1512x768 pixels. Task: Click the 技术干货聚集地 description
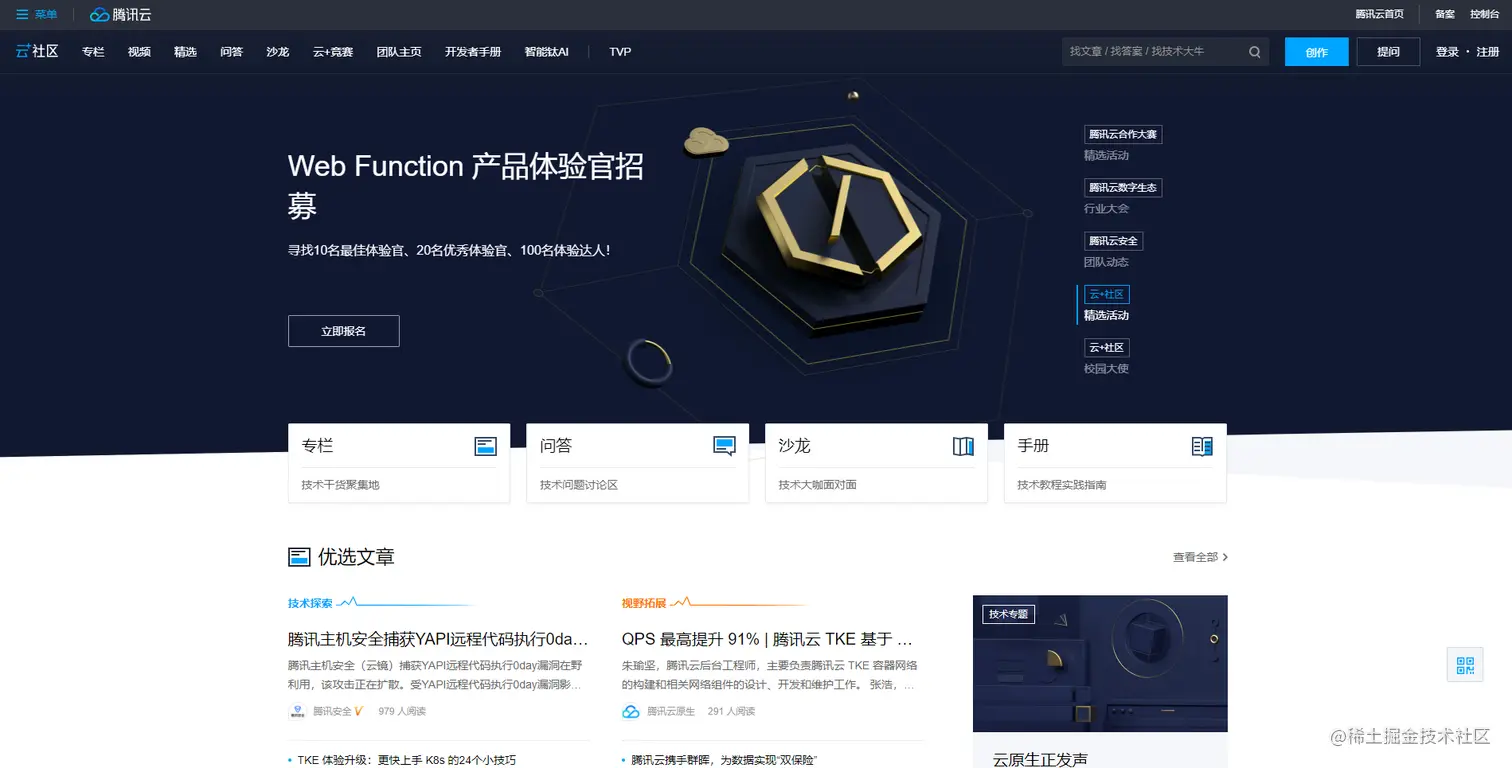pyautogui.click(x=341, y=485)
